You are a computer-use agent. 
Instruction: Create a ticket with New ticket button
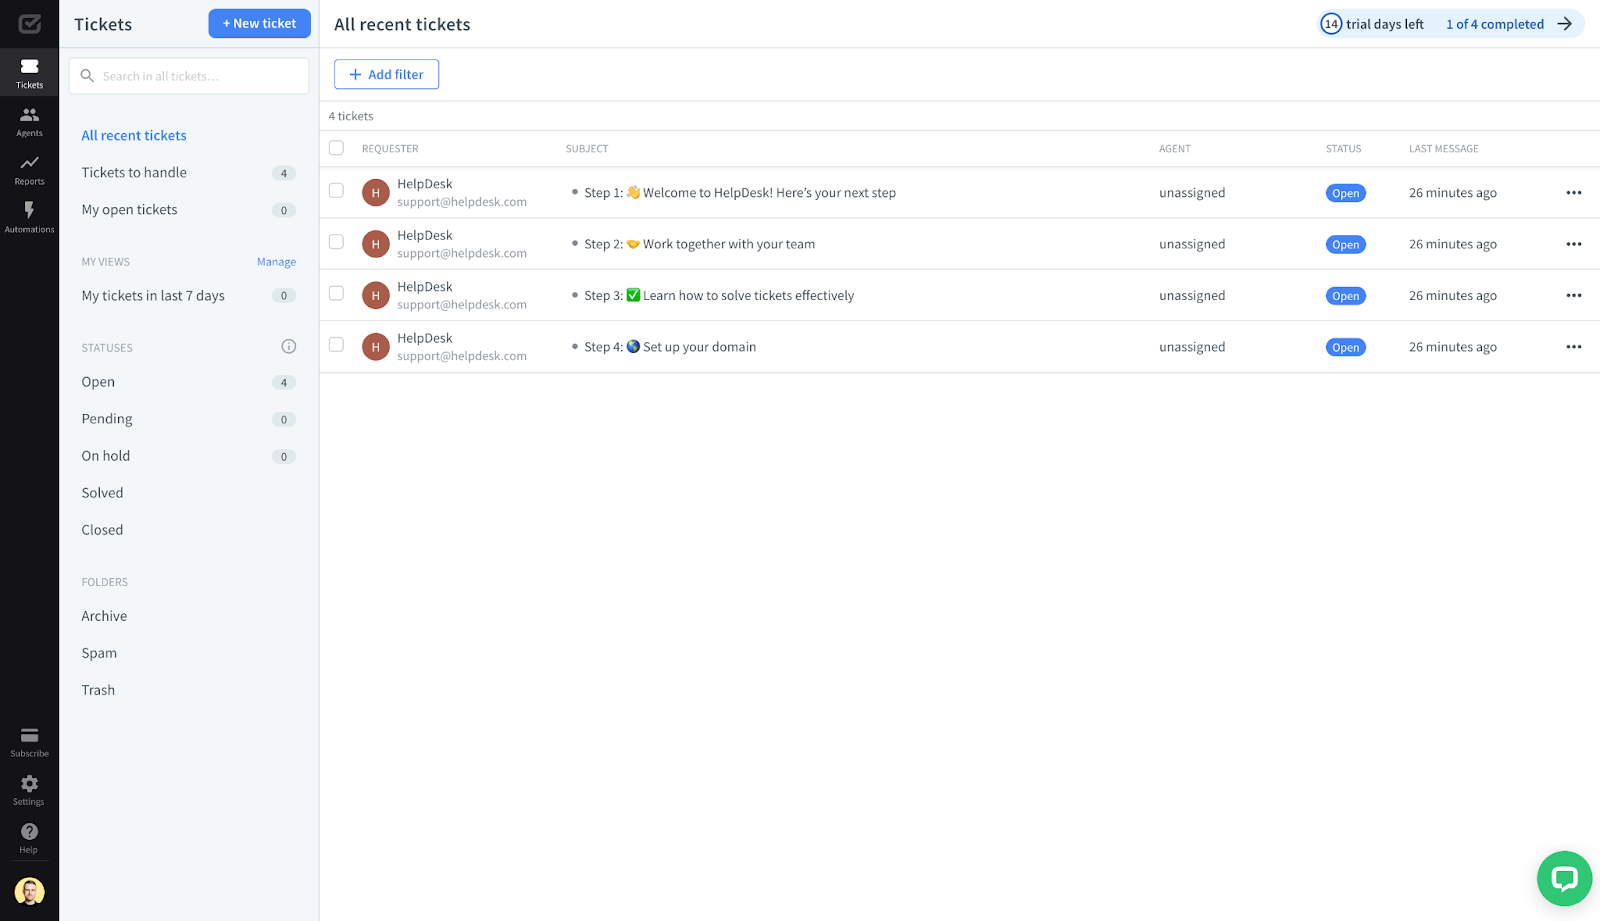(x=259, y=23)
